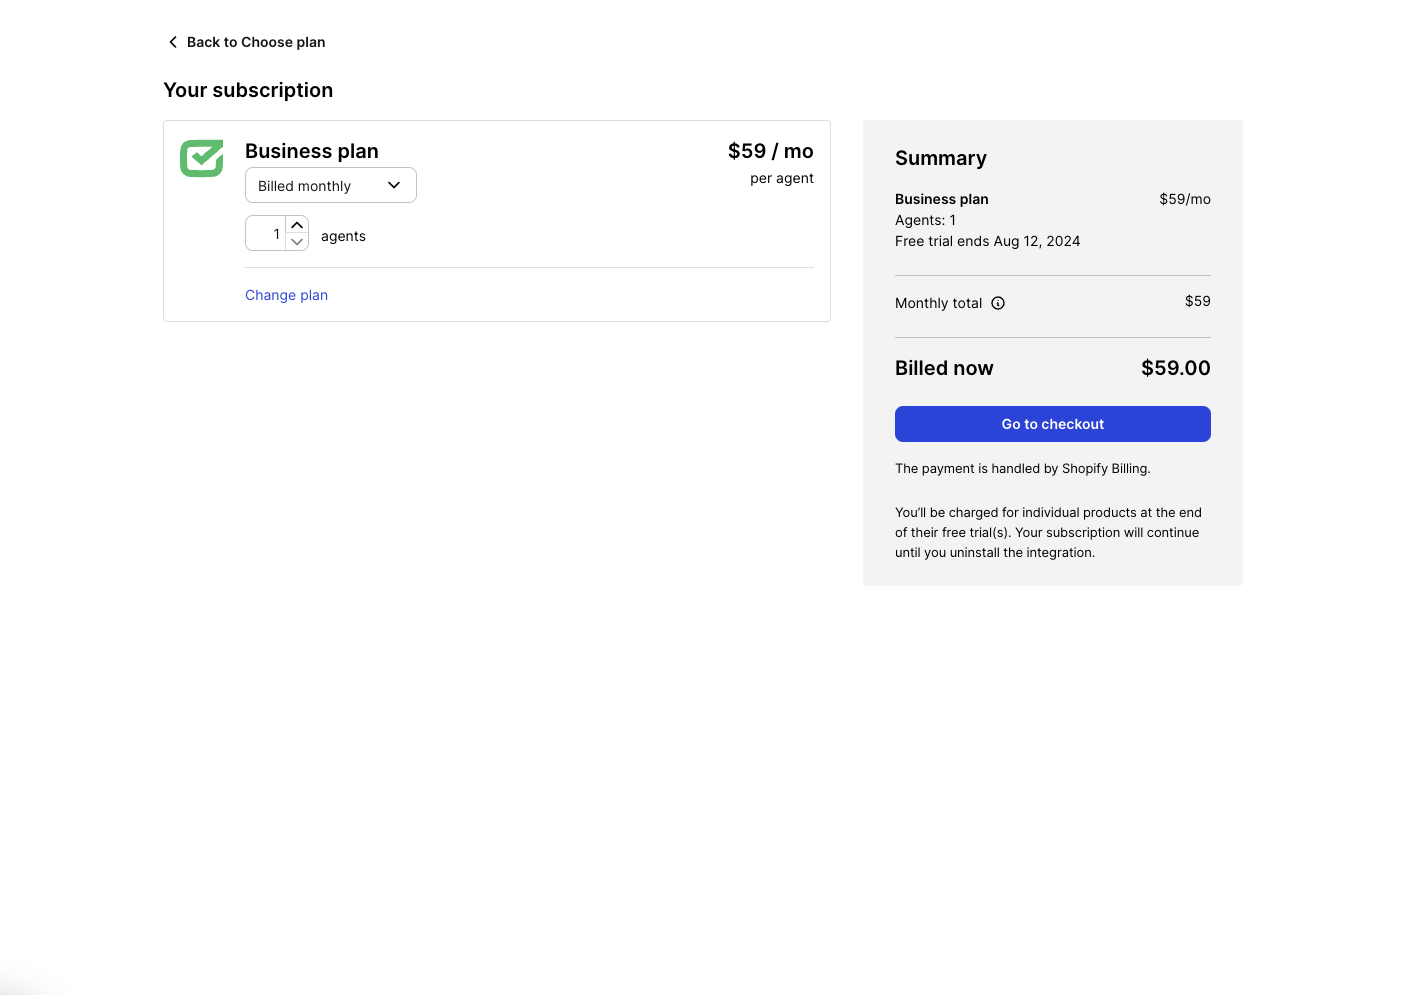The image size is (1407, 995).
Task: Click the 'Business plan' card title
Action: pos(312,151)
